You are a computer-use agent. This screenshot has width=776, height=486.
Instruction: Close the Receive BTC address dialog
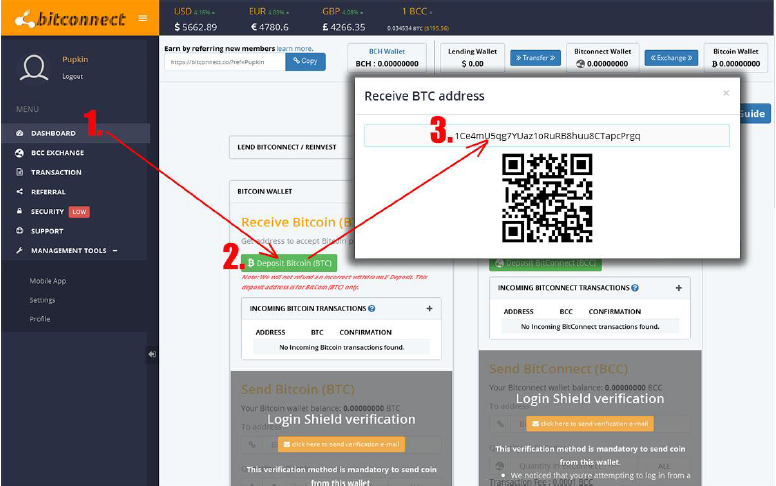click(726, 93)
